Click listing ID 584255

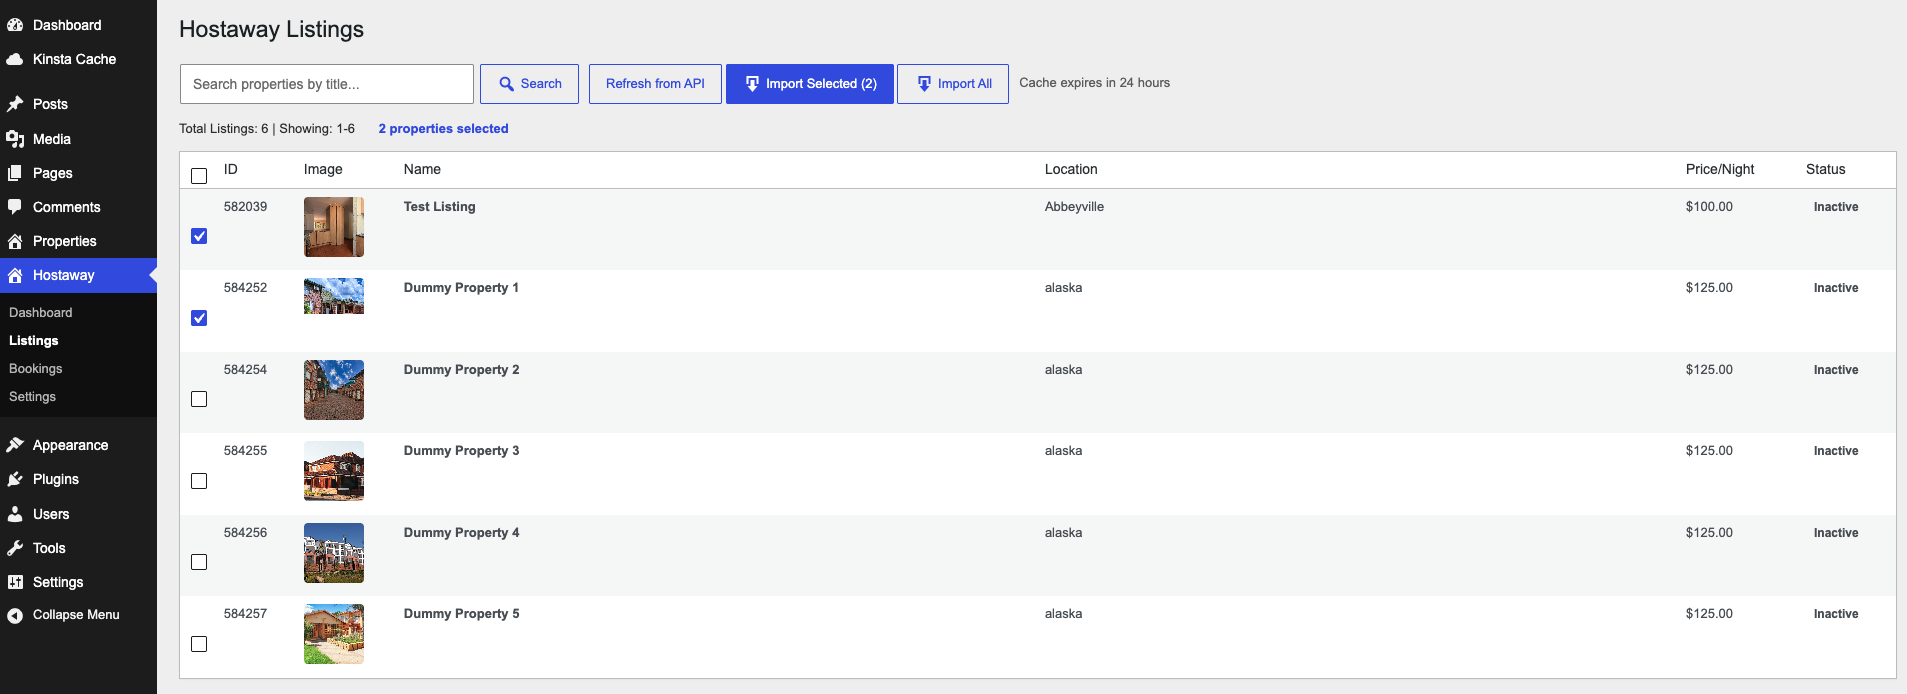pos(246,451)
